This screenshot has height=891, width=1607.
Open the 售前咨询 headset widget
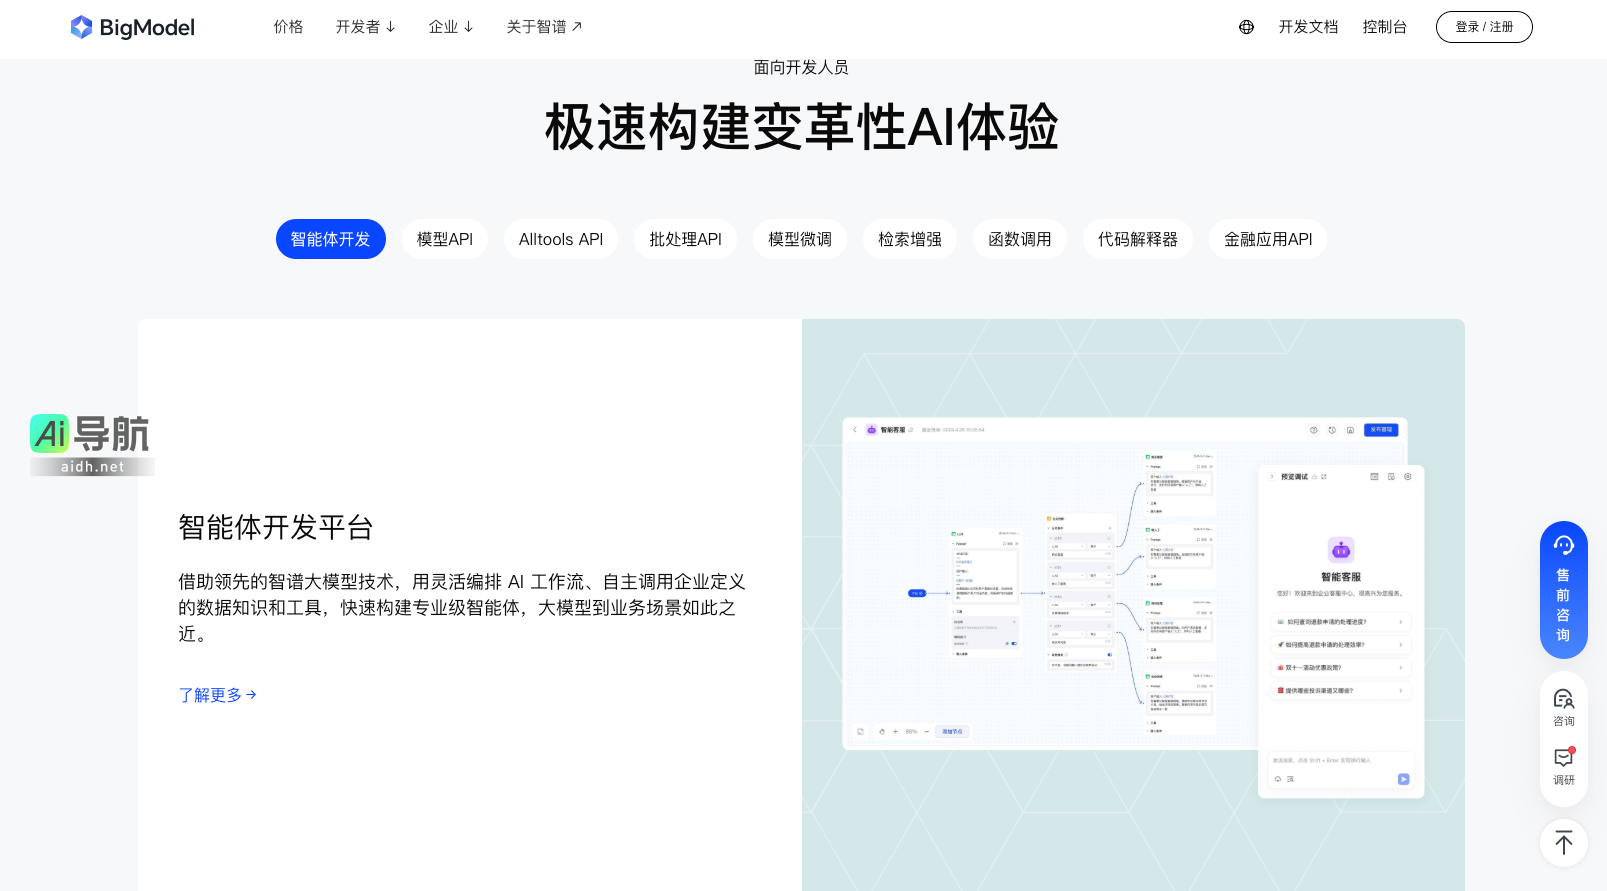[1563, 589]
